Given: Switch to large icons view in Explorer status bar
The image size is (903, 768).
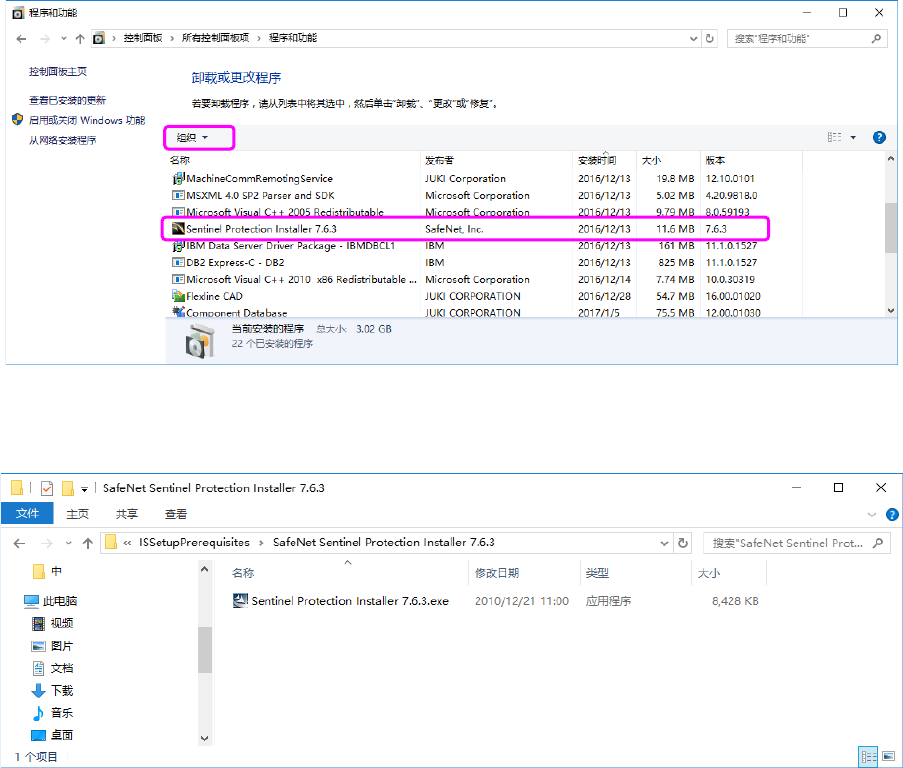Looking at the screenshot, I should pos(889,756).
